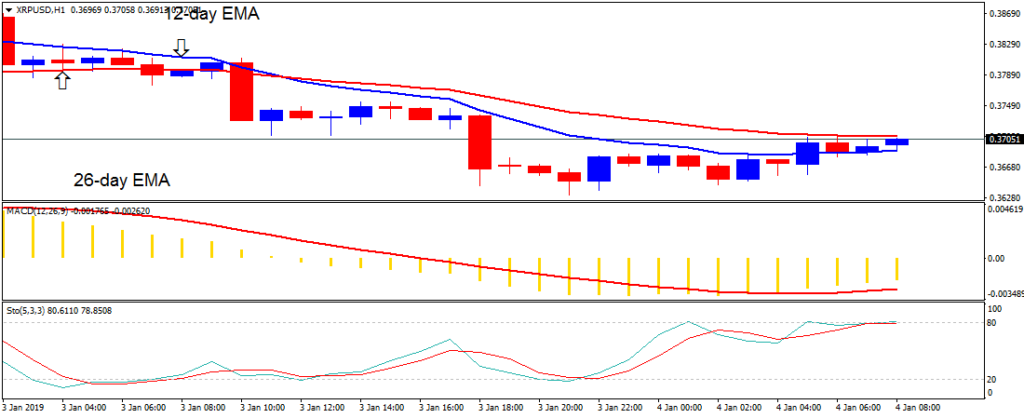The image size is (1024, 418).
Task: Open the chart menu triangle beside XRPUSD,H1
Action: pyautogui.click(x=8, y=10)
